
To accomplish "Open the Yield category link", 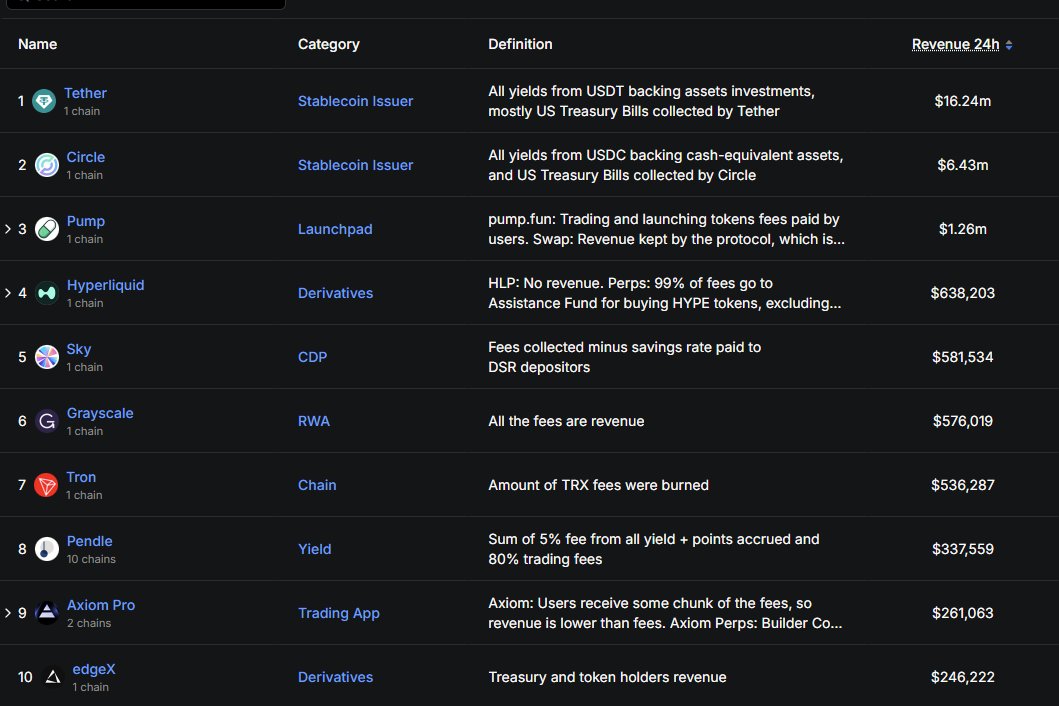I will coord(315,549).
